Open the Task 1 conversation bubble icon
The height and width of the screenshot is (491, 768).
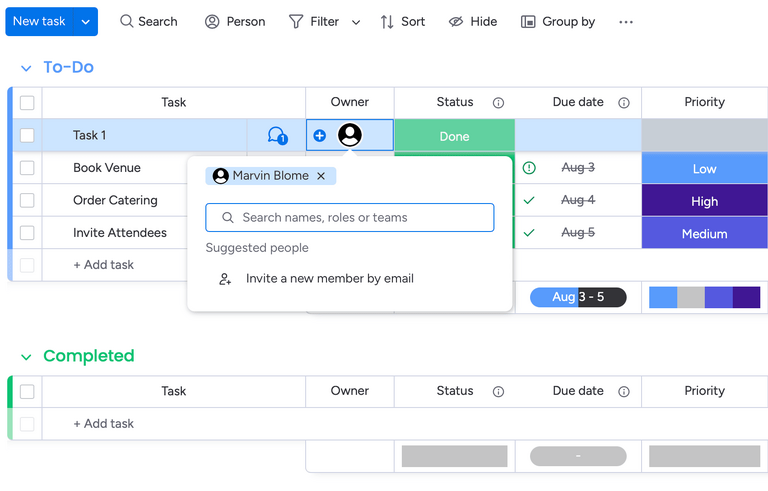pyautogui.click(x=277, y=135)
